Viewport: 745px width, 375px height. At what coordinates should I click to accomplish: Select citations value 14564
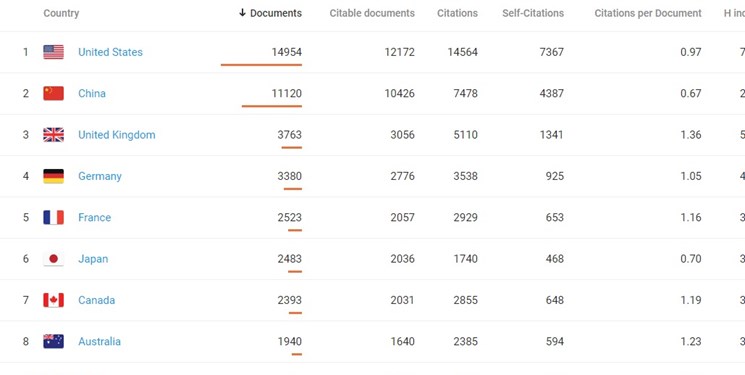click(462, 52)
